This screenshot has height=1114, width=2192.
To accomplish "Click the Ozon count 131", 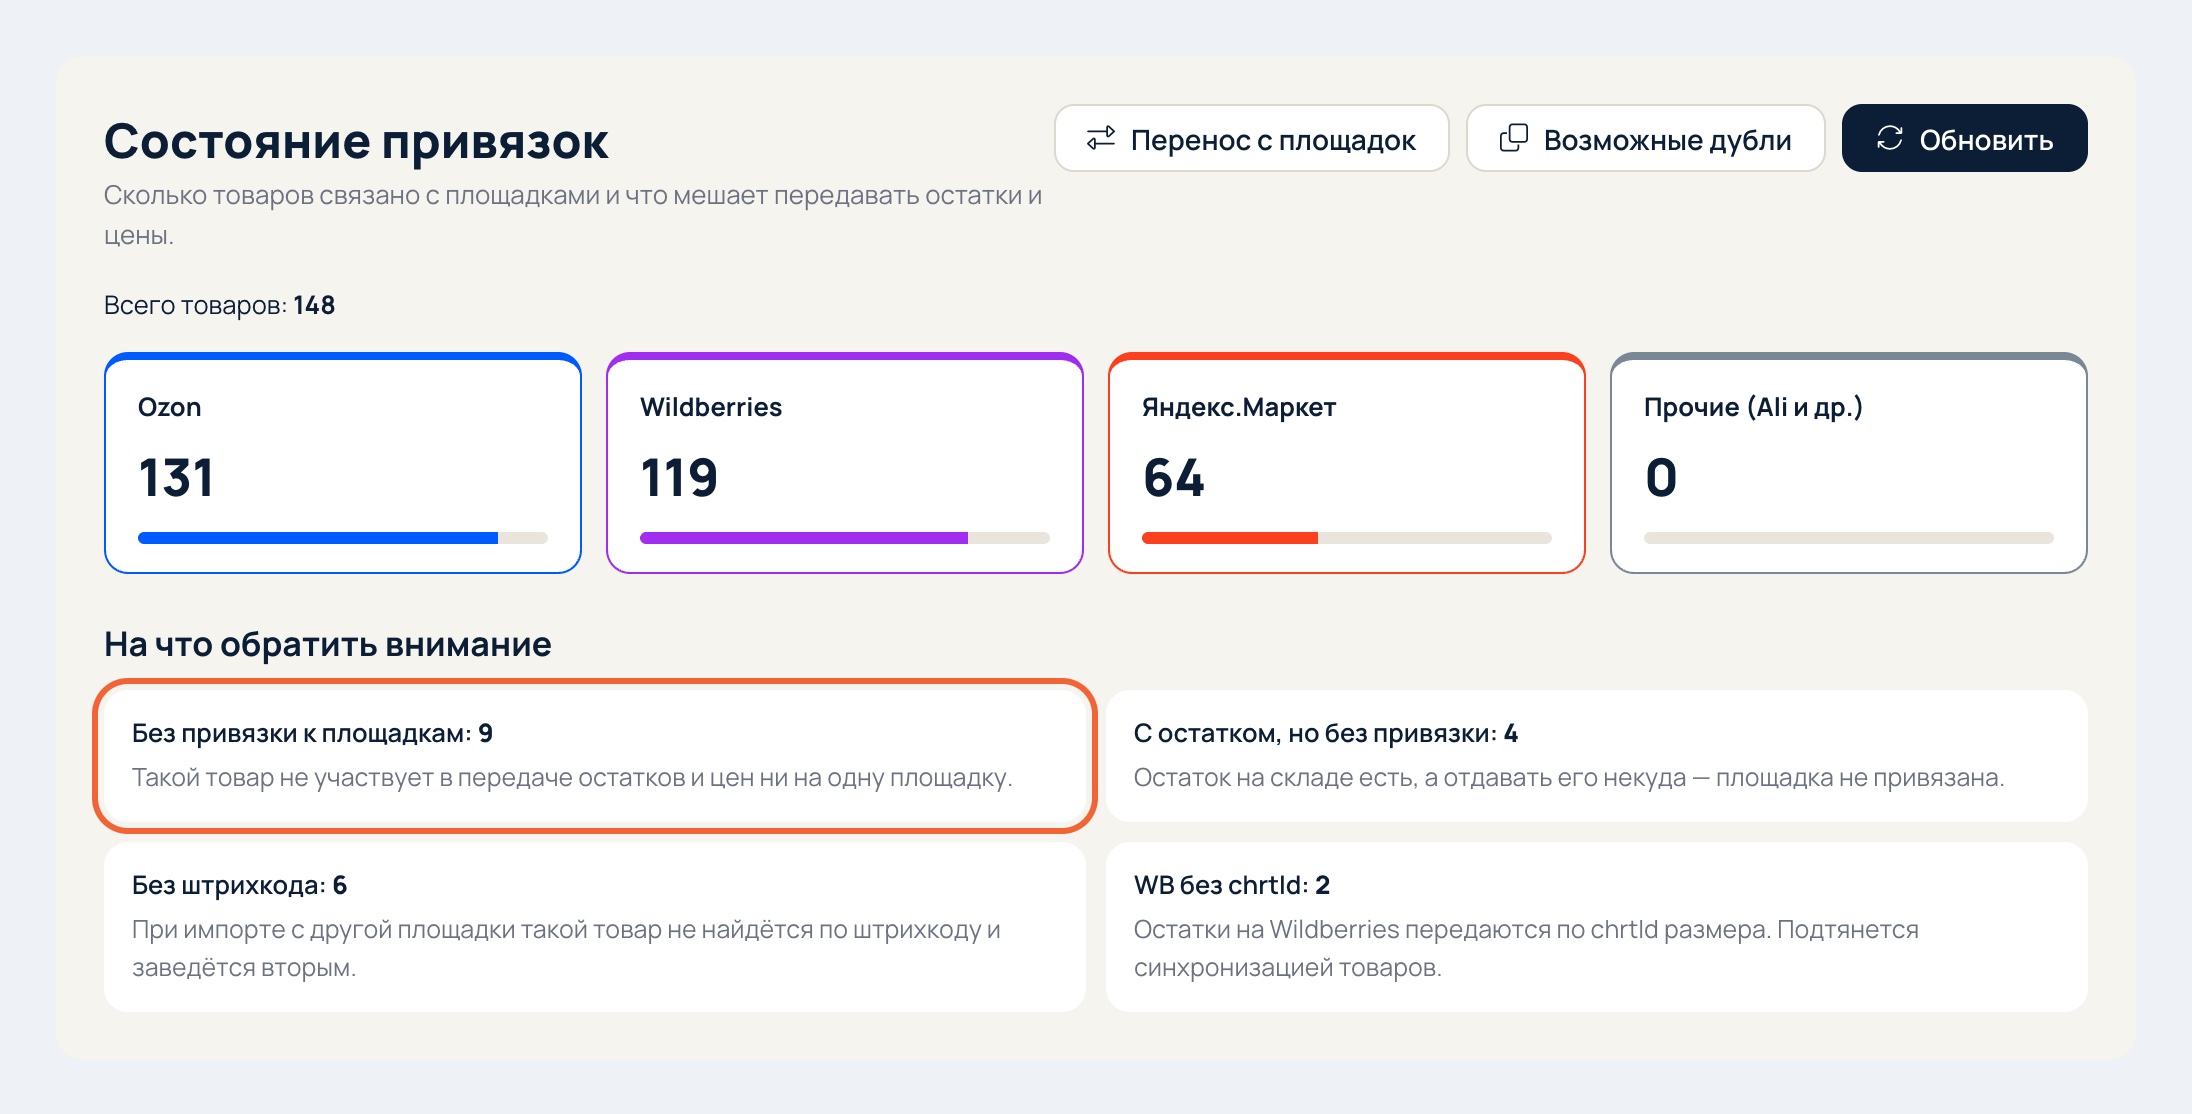I will pos(176,477).
